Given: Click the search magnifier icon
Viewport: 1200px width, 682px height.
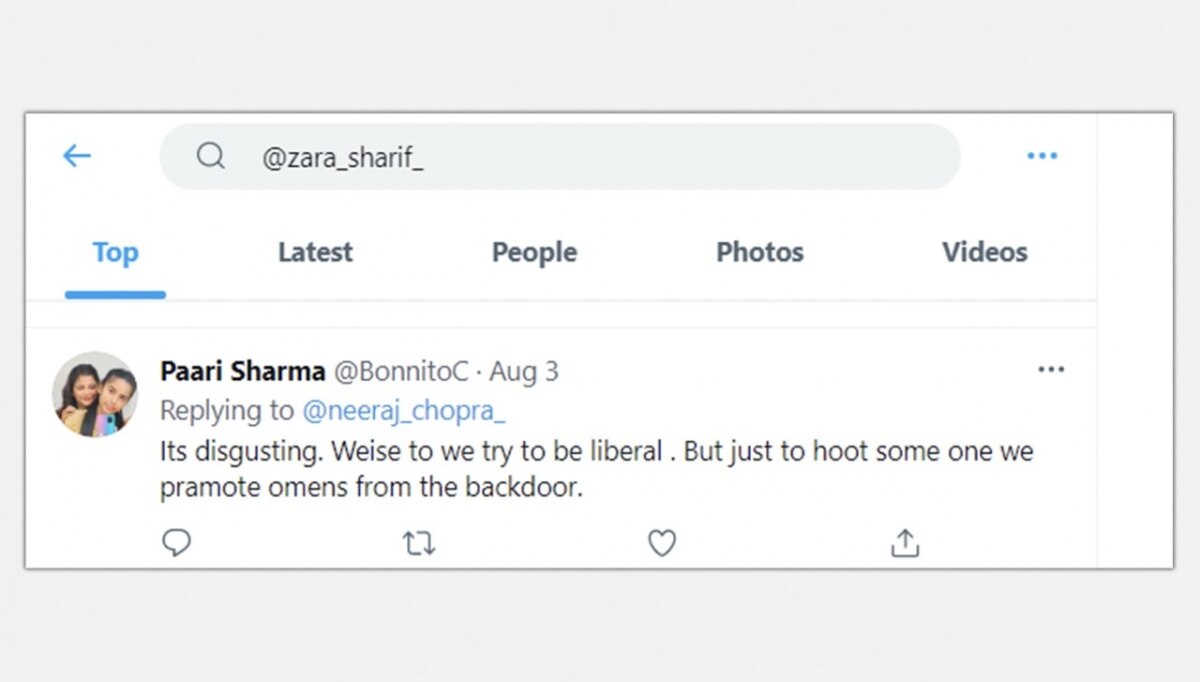Looking at the screenshot, I should click(210, 156).
